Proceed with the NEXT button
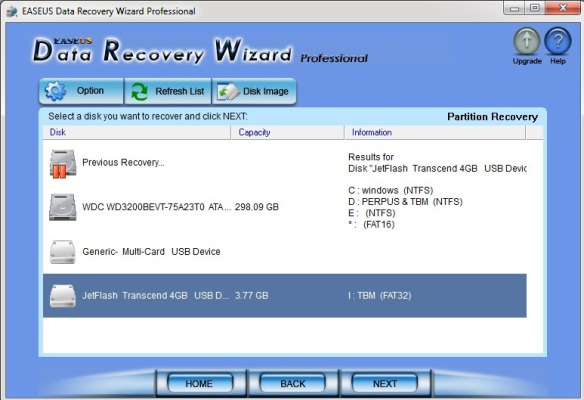Viewport: 584px width, 400px height. (x=385, y=384)
